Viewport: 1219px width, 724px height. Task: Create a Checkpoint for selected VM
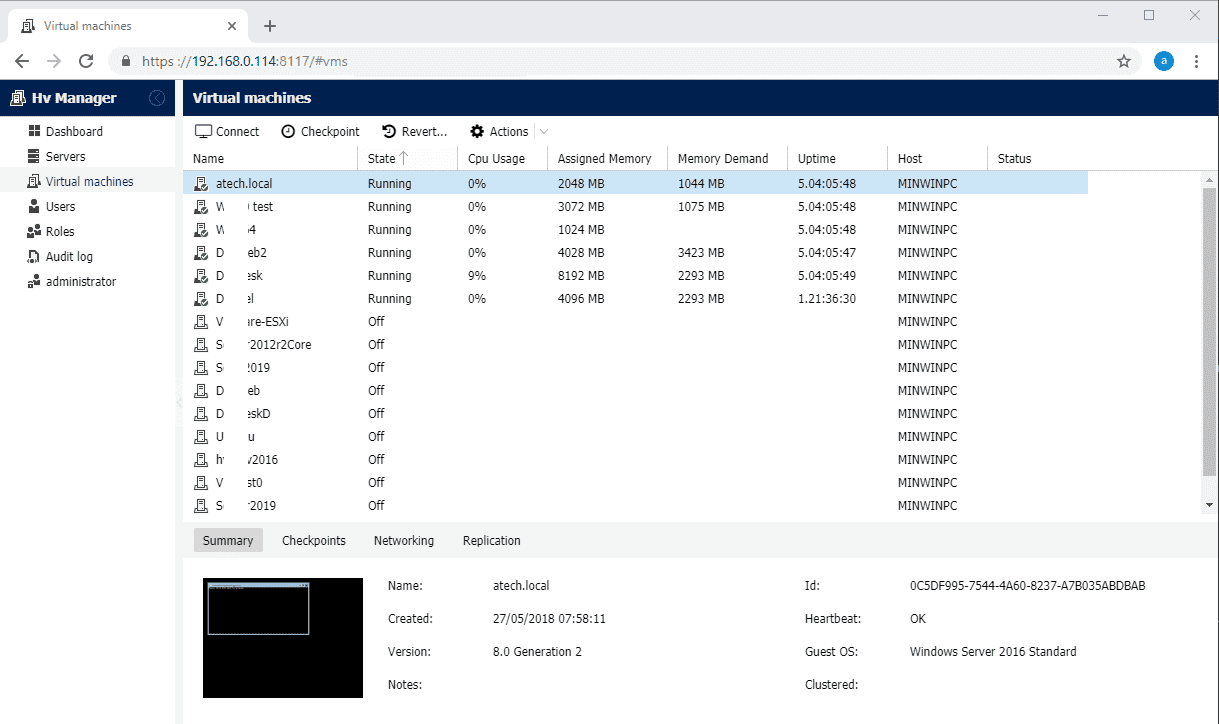[320, 131]
